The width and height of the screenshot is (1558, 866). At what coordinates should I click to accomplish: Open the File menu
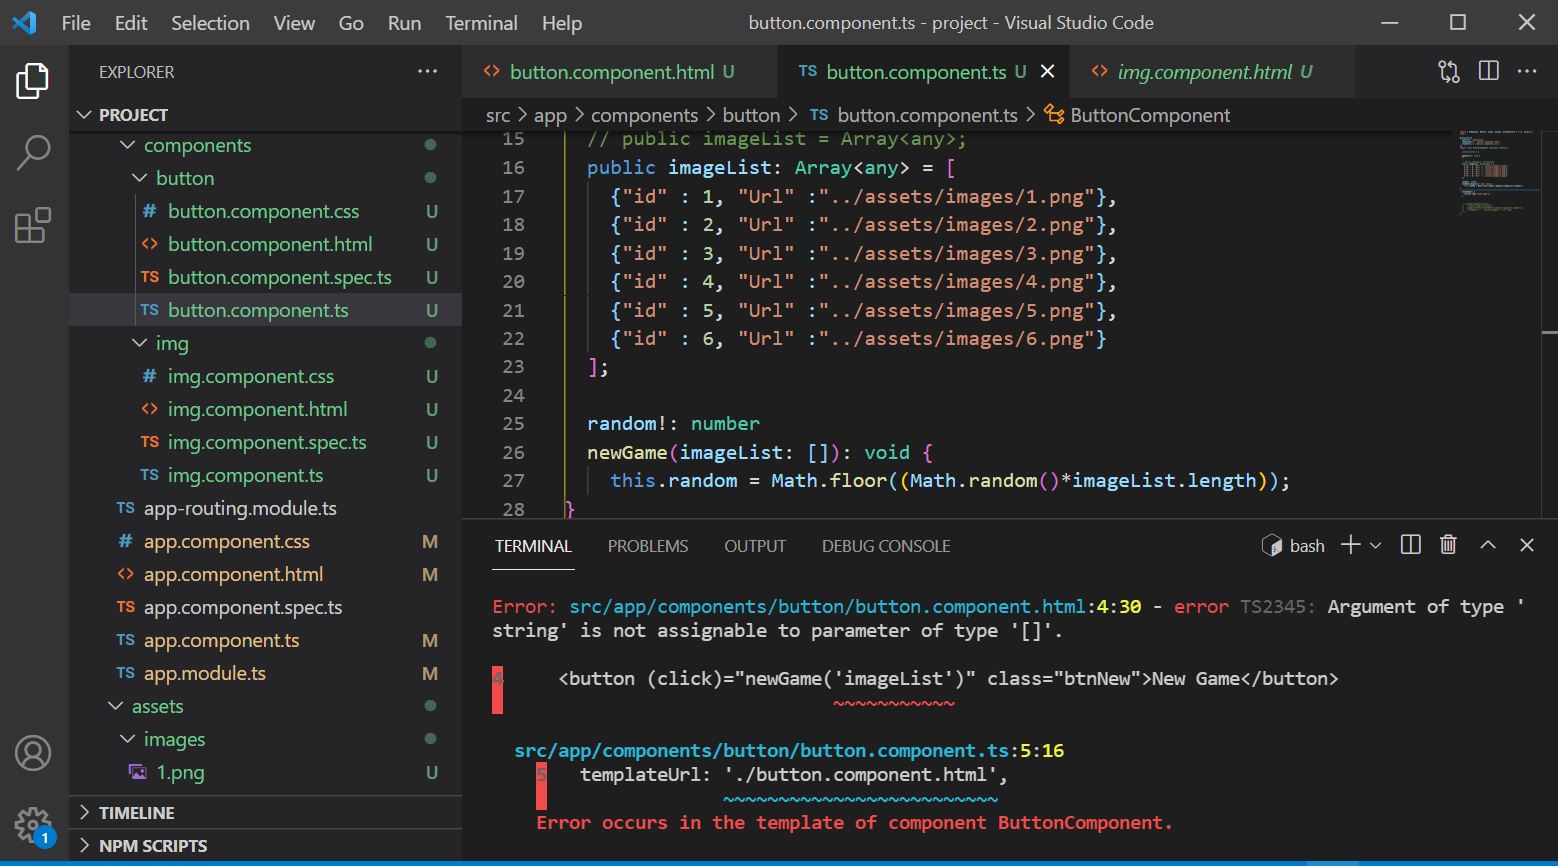76,22
